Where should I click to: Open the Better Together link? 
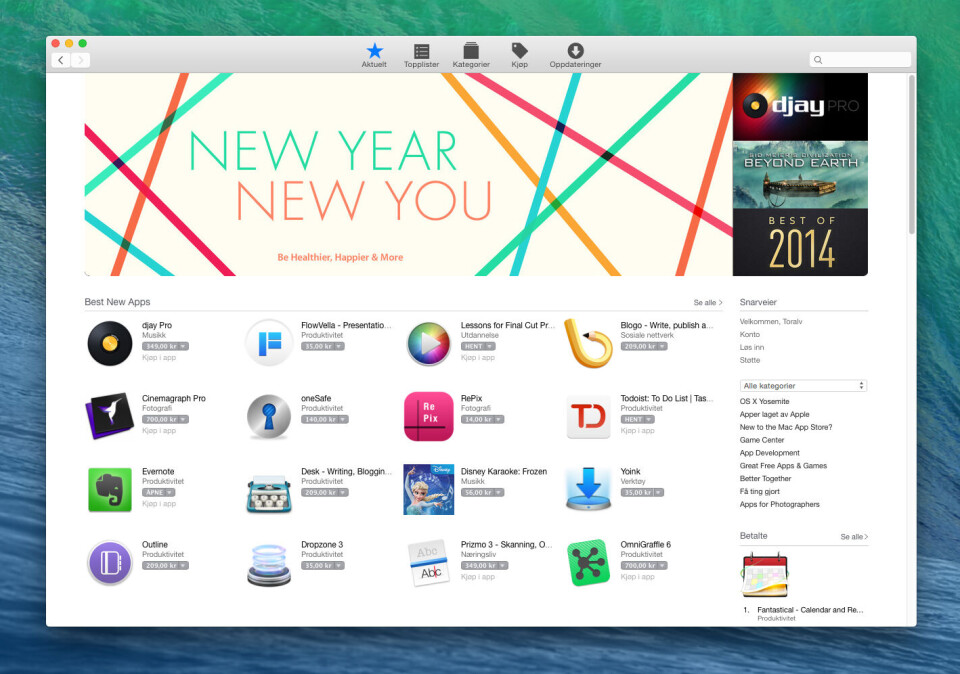tap(765, 479)
